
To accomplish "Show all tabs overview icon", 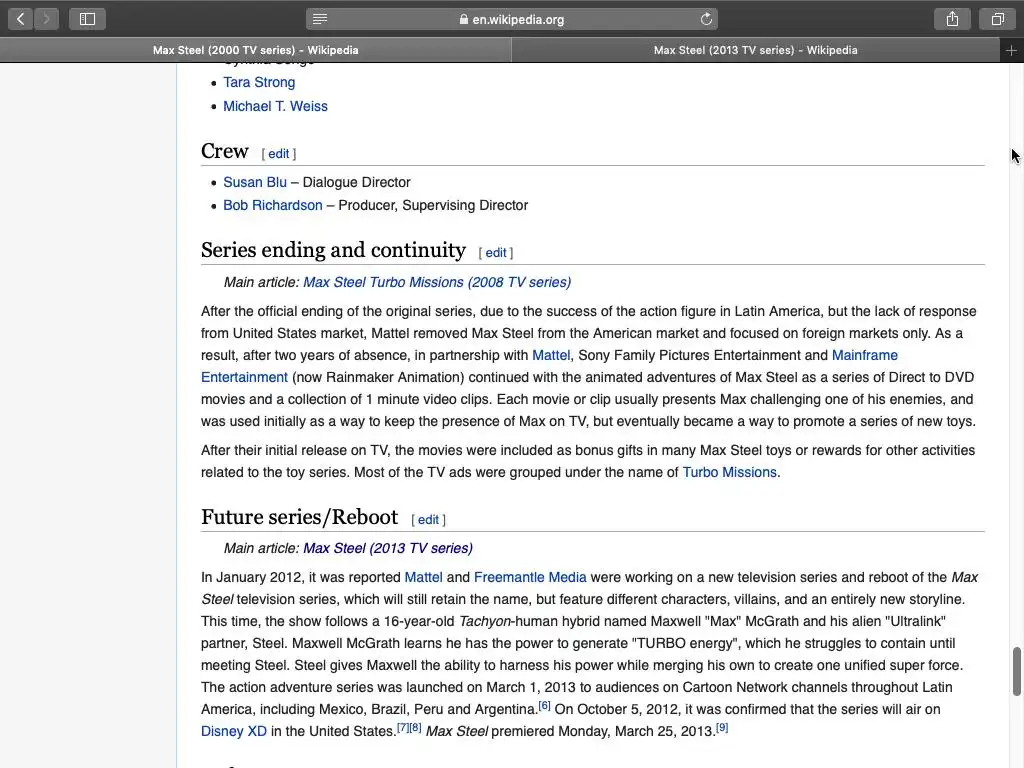I will coord(997,19).
